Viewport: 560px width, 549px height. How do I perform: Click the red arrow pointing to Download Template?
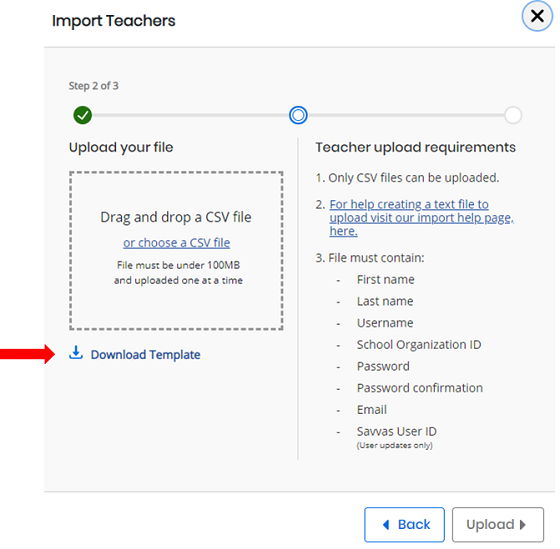pyautogui.click(x=28, y=354)
